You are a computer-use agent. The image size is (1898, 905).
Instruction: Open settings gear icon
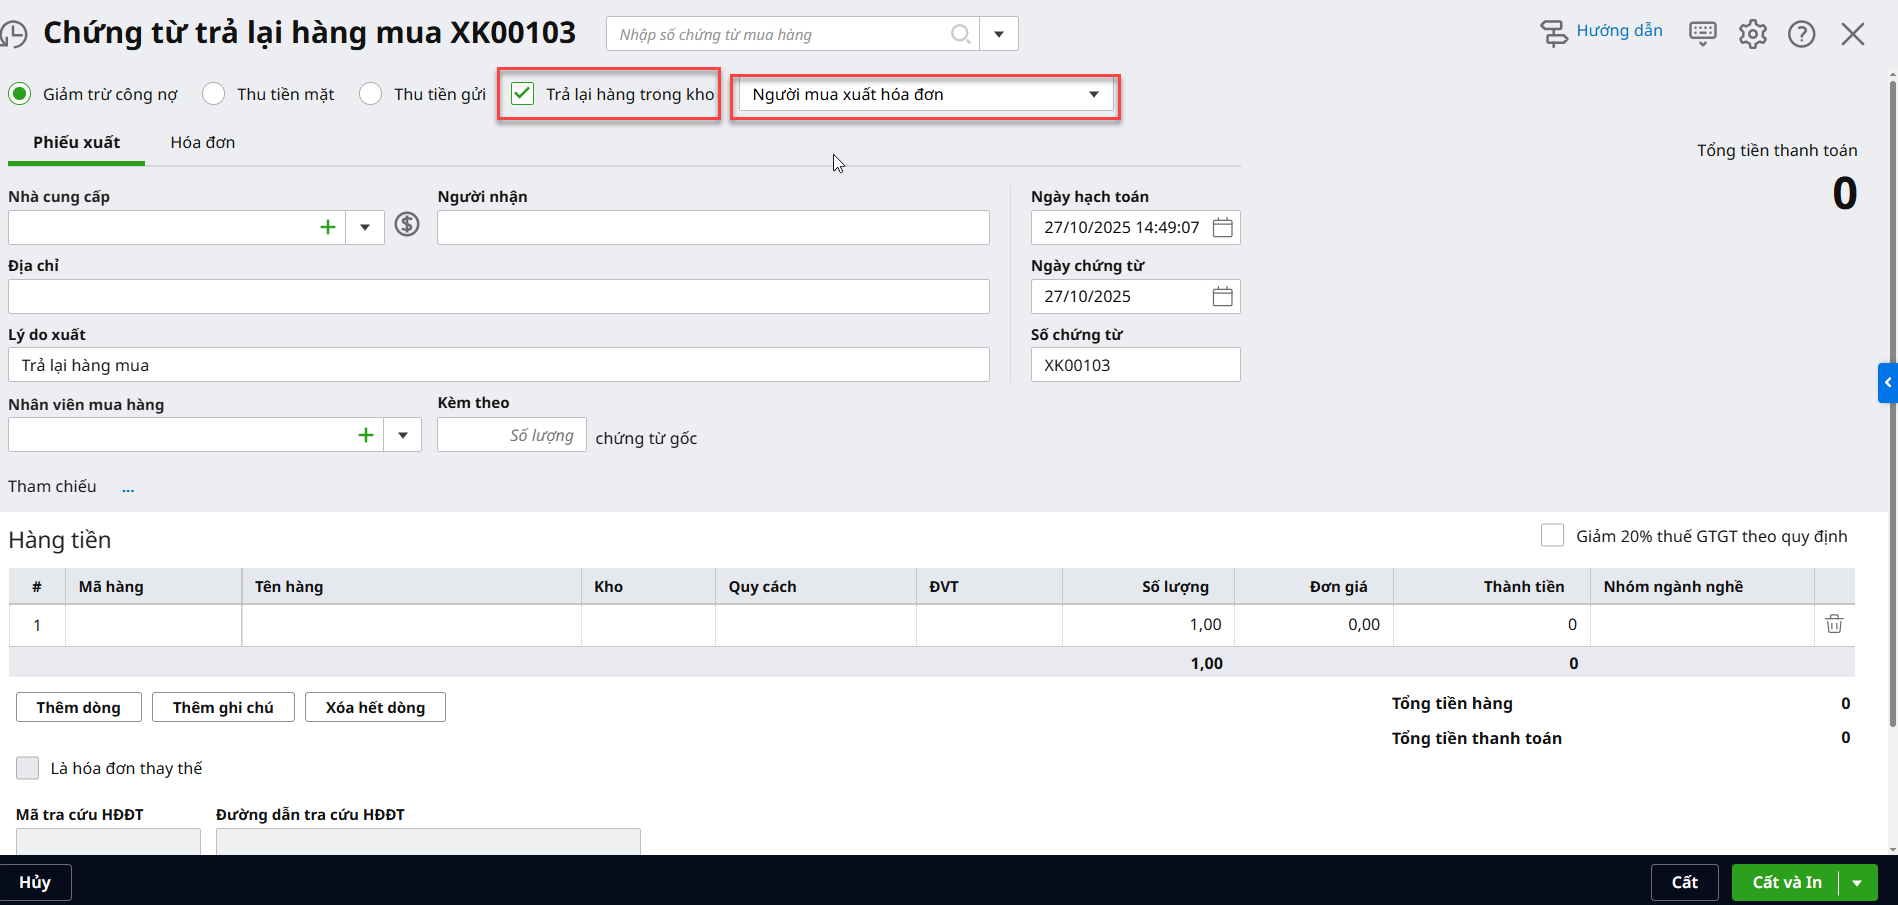(x=1752, y=34)
